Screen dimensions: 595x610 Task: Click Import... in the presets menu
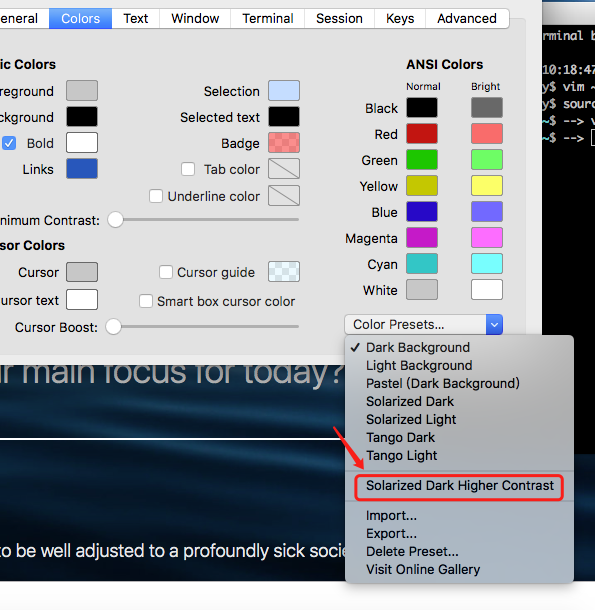pyautogui.click(x=391, y=515)
